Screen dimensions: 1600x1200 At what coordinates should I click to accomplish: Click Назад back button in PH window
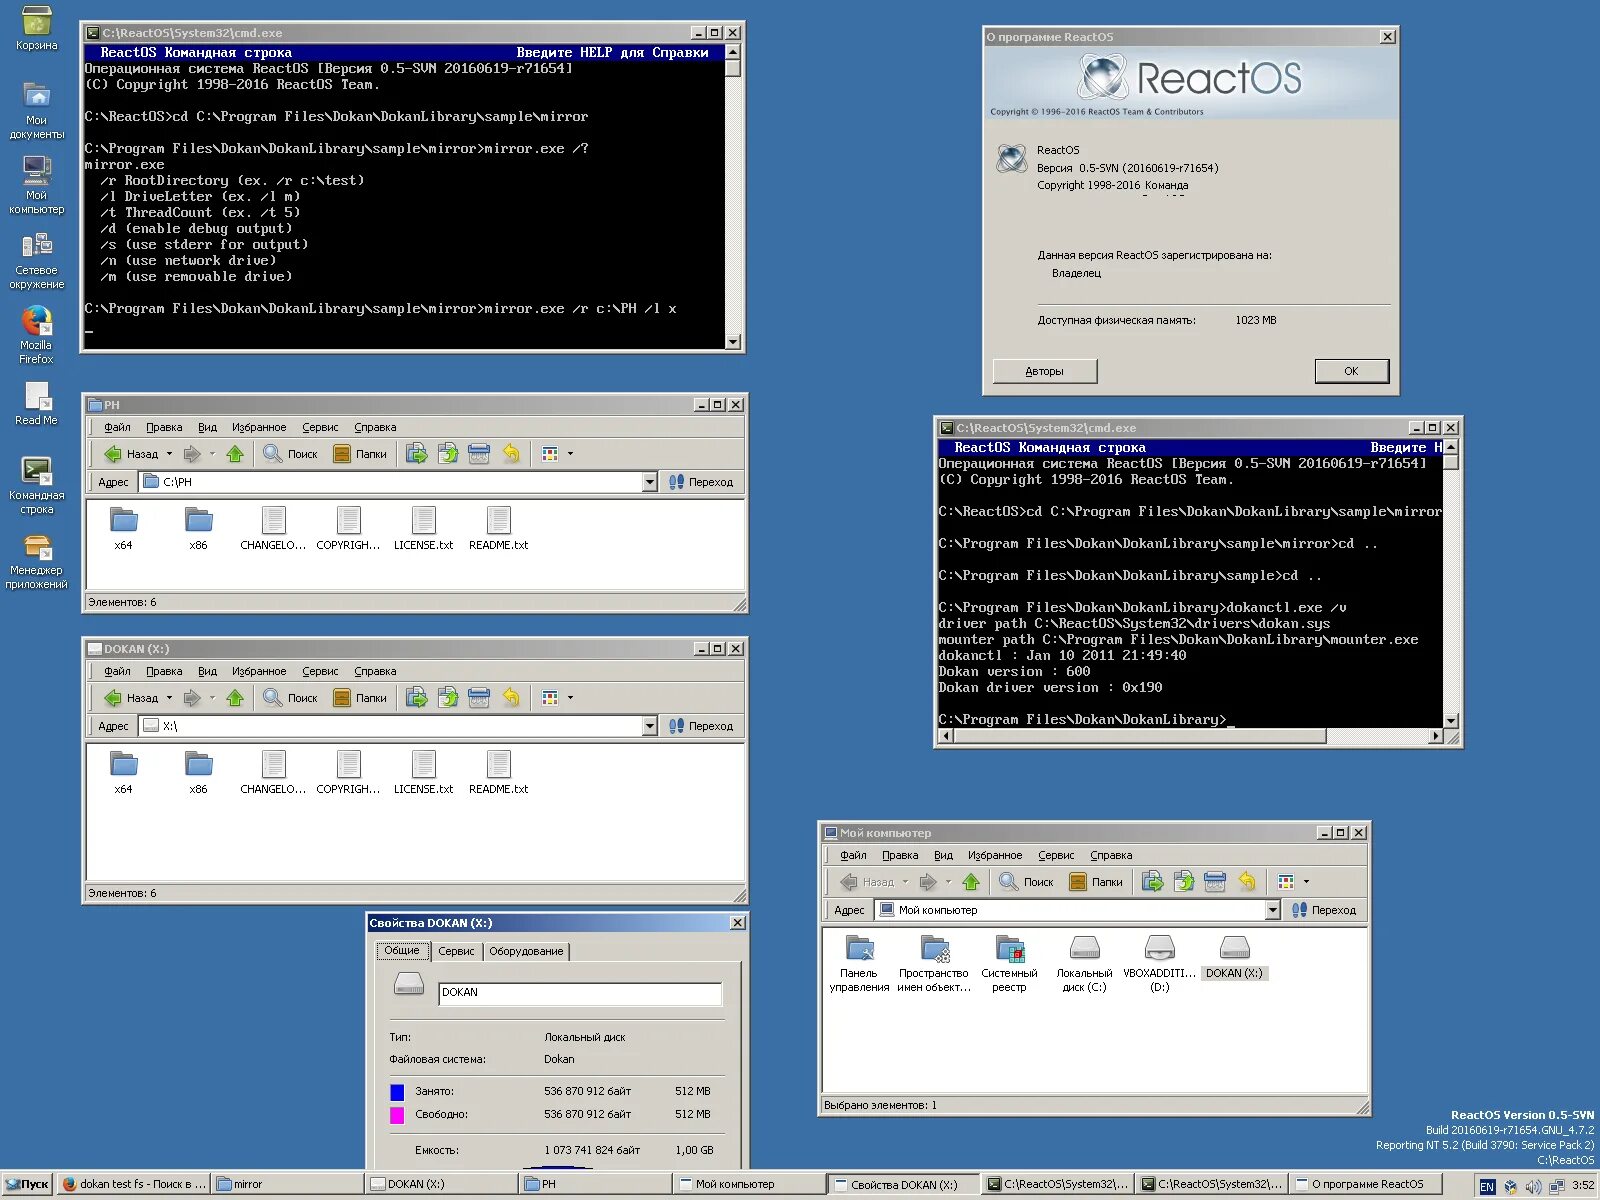click(x=131, y=454)
